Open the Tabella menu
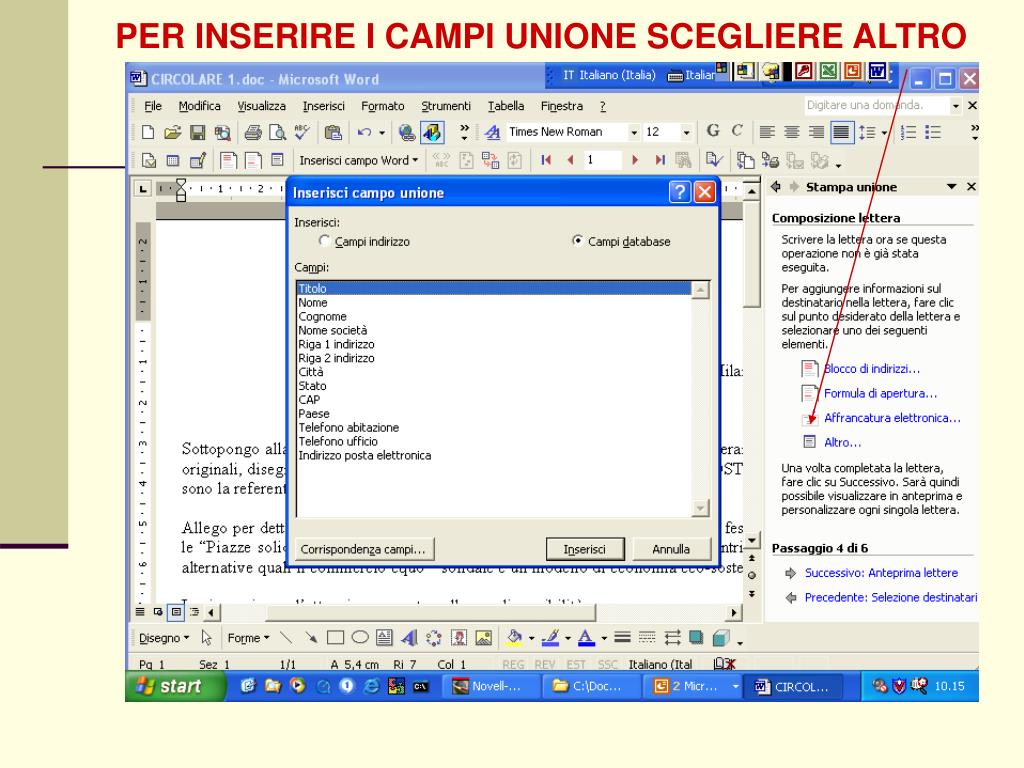This screenshot has height=768, width=1024. point(505,106)
